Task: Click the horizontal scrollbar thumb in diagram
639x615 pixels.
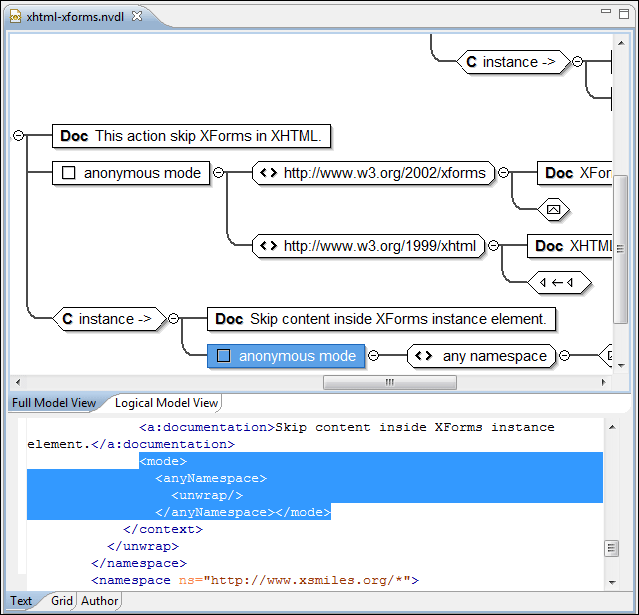Action: point(389,383)
